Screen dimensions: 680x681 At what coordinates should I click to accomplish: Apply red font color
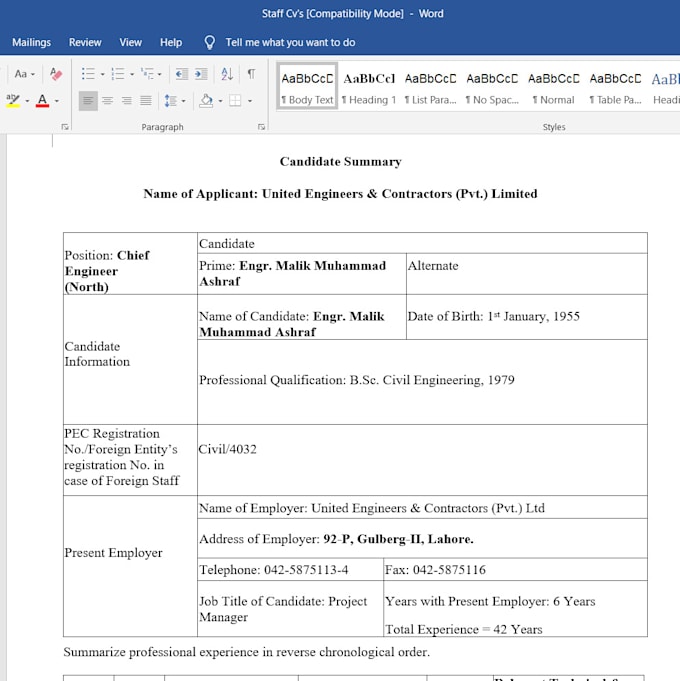pos(42,101)
